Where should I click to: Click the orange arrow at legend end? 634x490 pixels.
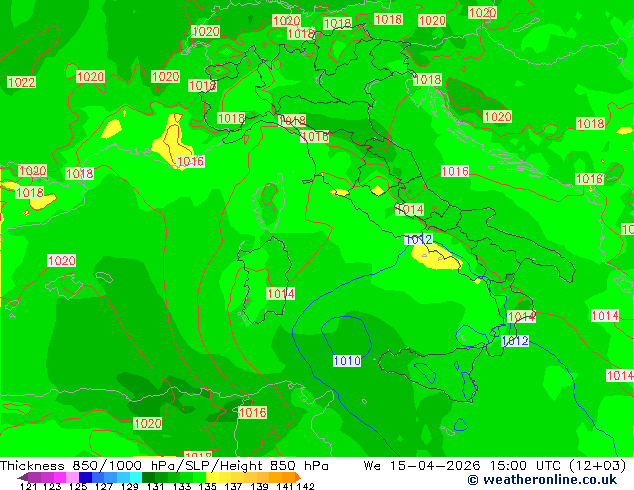coord(298,477)
